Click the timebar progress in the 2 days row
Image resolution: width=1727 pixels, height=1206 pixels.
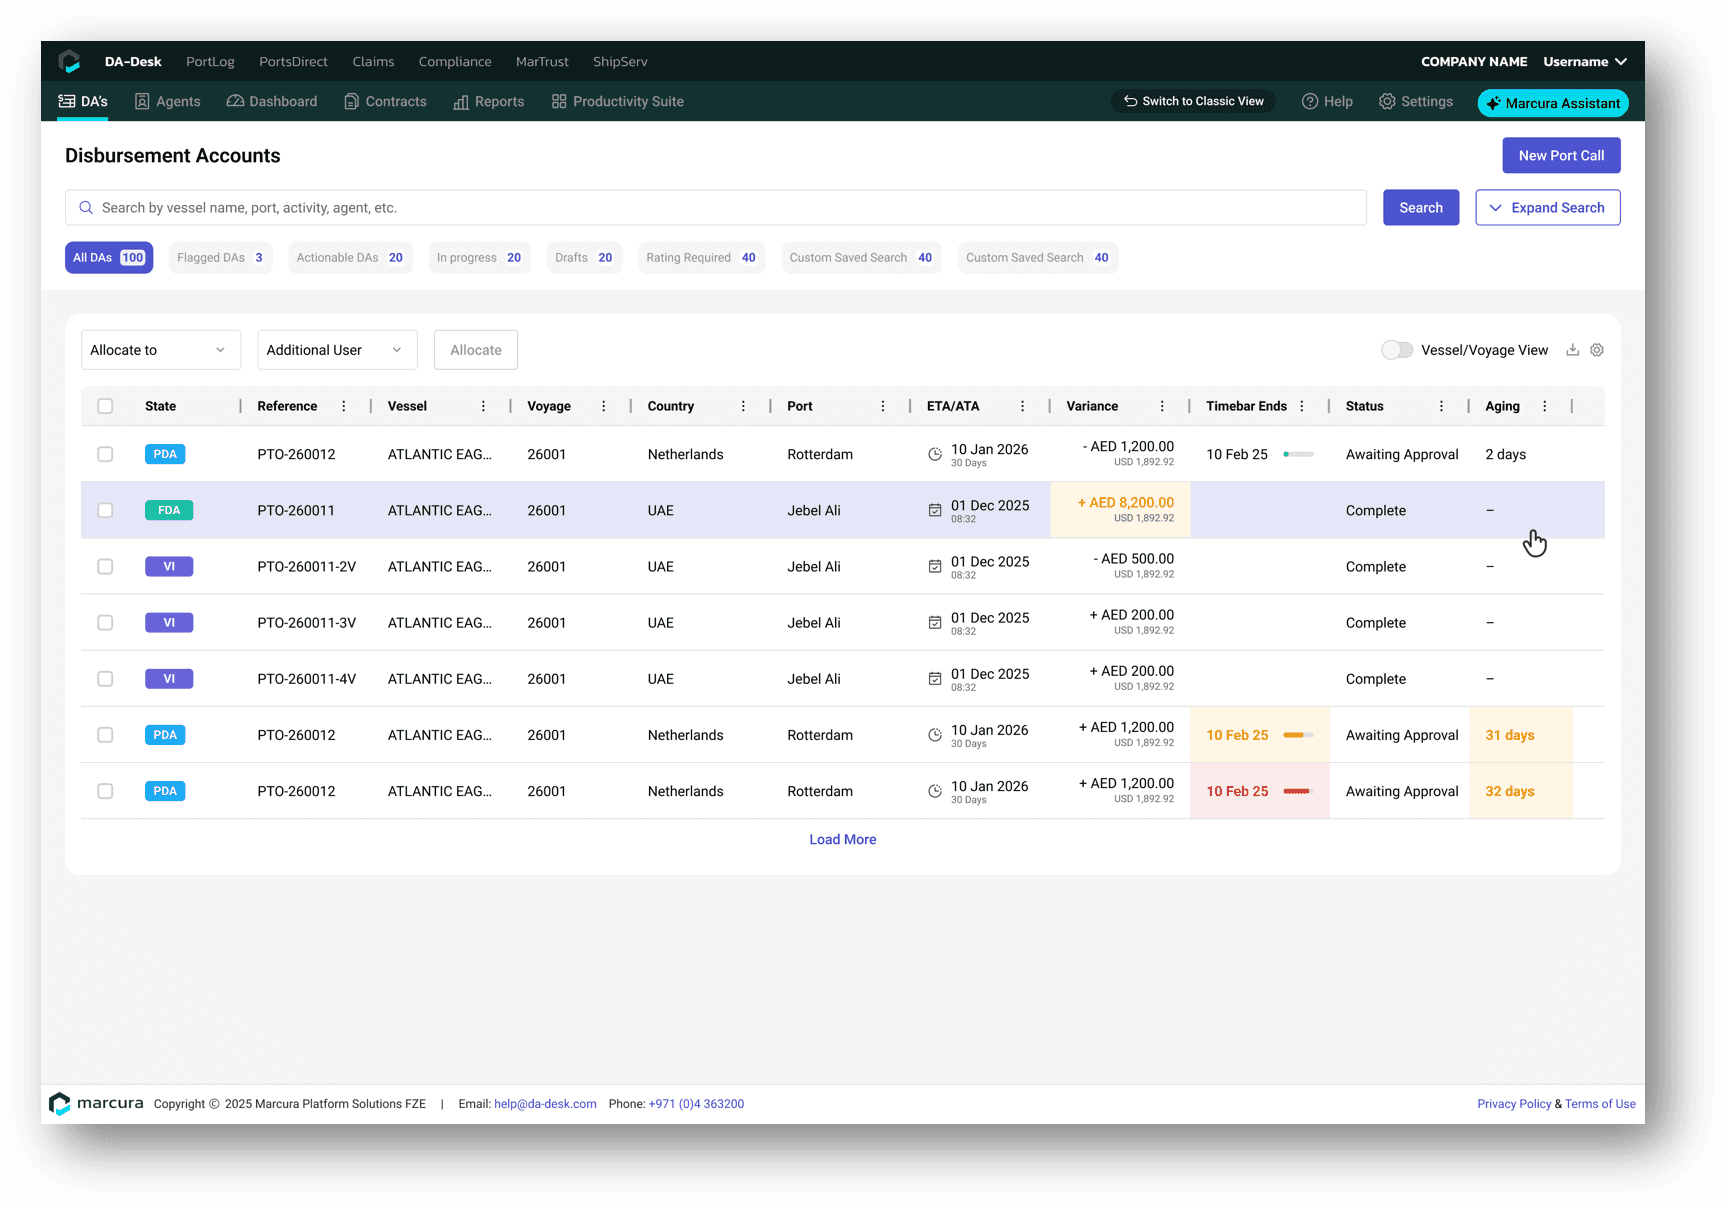point(1298,454)
